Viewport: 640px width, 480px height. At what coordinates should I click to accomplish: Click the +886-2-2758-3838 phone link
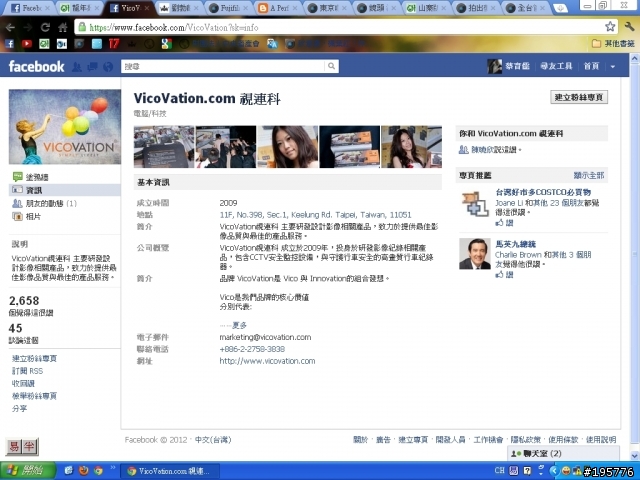tap(252, 349)
